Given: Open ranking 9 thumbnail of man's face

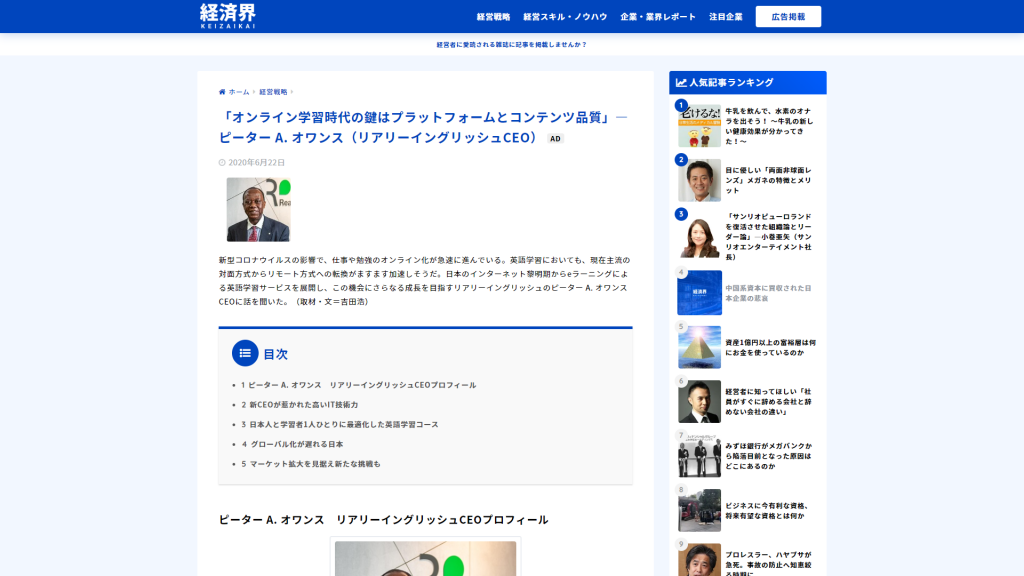Looking at the screenshot, I should coord(699,560).
